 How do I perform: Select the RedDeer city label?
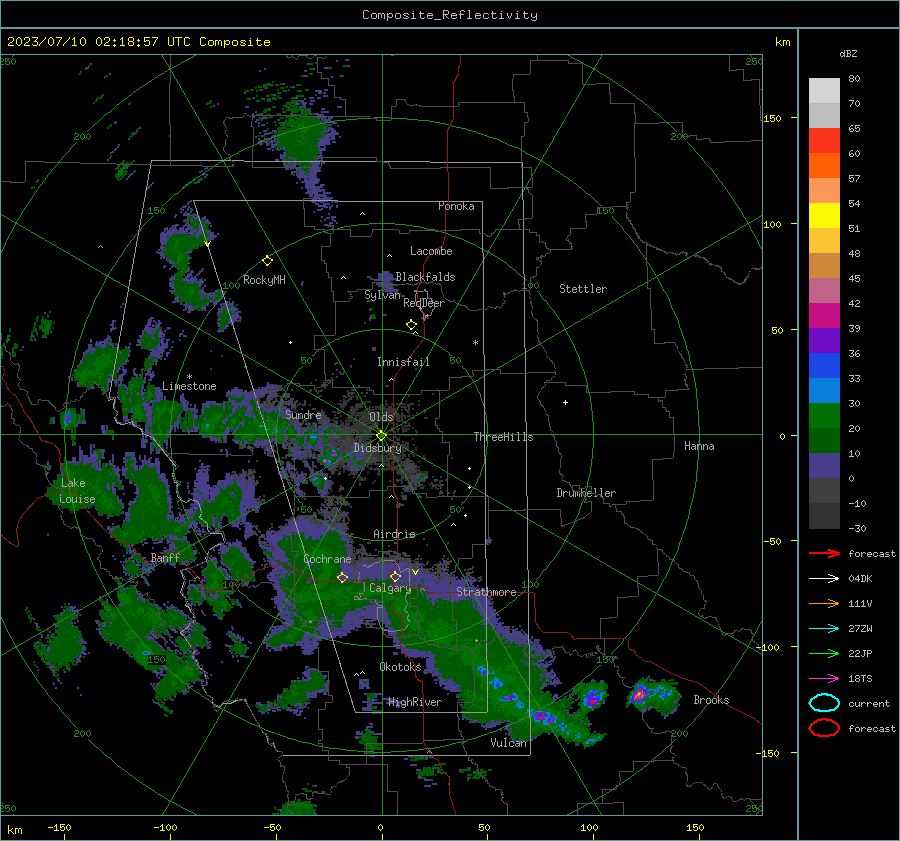click(x=424, y=303)
